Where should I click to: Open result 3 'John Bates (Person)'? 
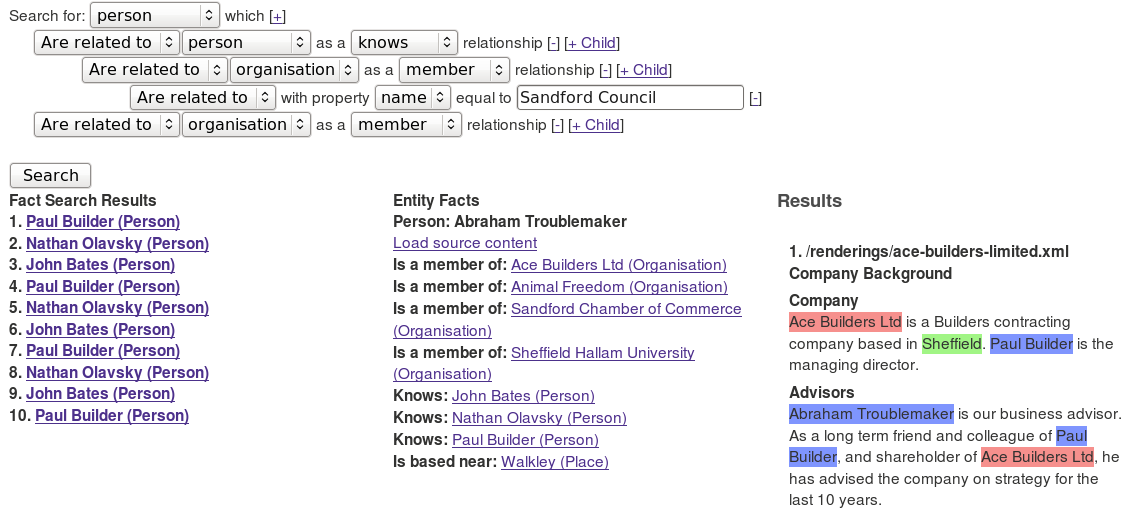pyautogui.click(x=100, y=265)
